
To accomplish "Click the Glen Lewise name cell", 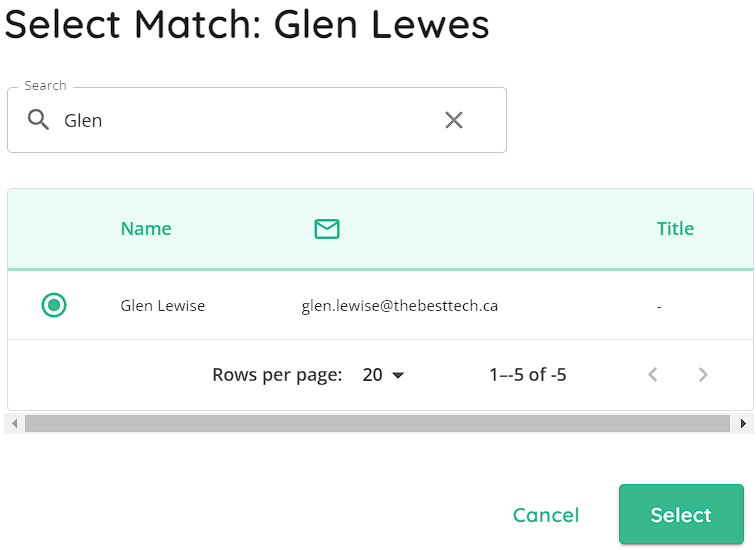I will (162, 306).
